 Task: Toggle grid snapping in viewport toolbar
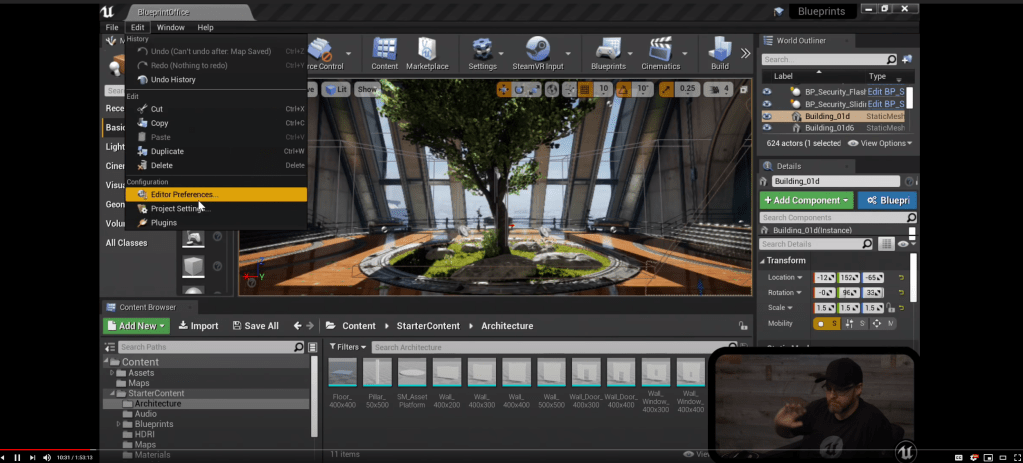(581, 89)
